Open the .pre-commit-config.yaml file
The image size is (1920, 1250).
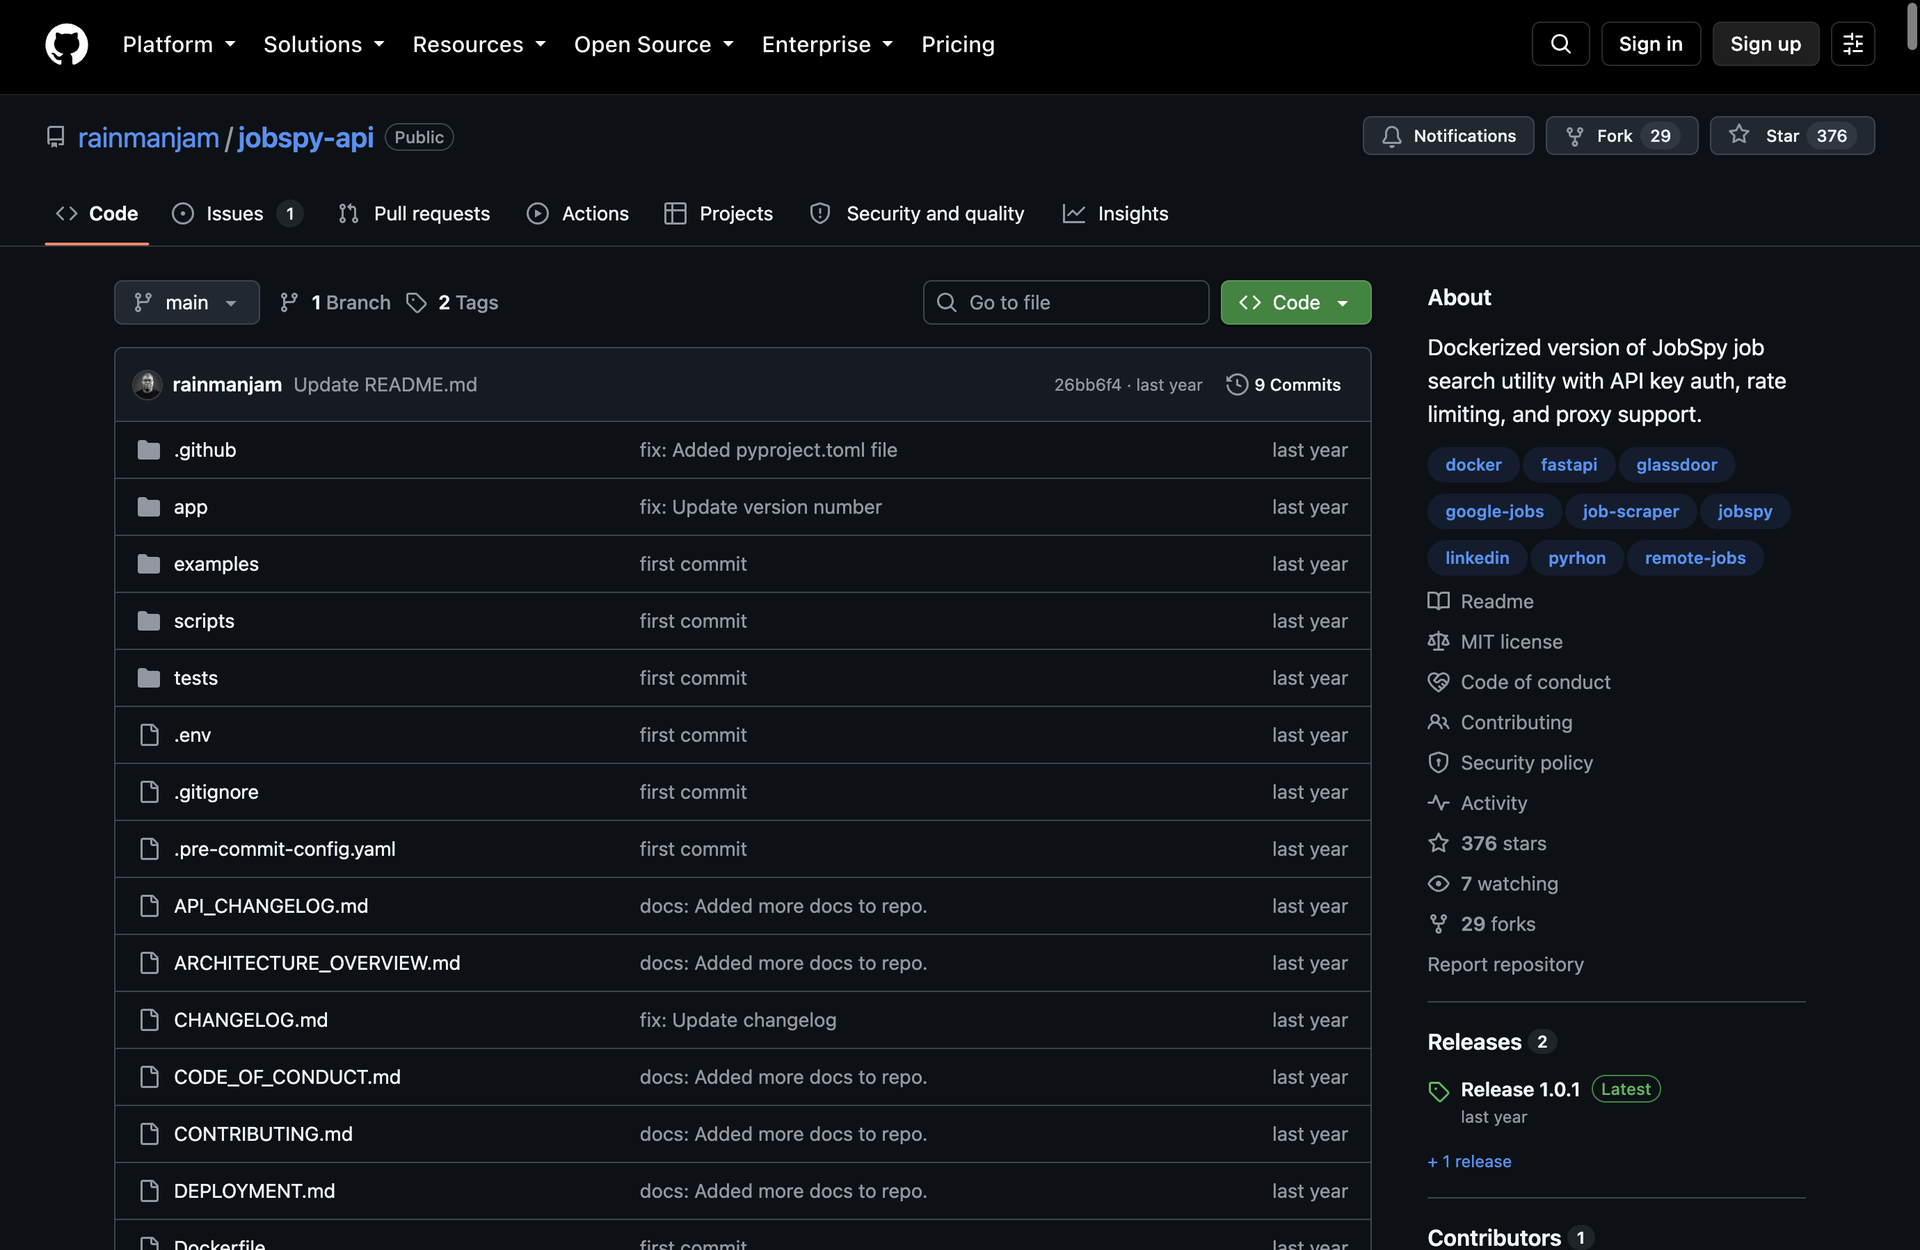point(285,849)
